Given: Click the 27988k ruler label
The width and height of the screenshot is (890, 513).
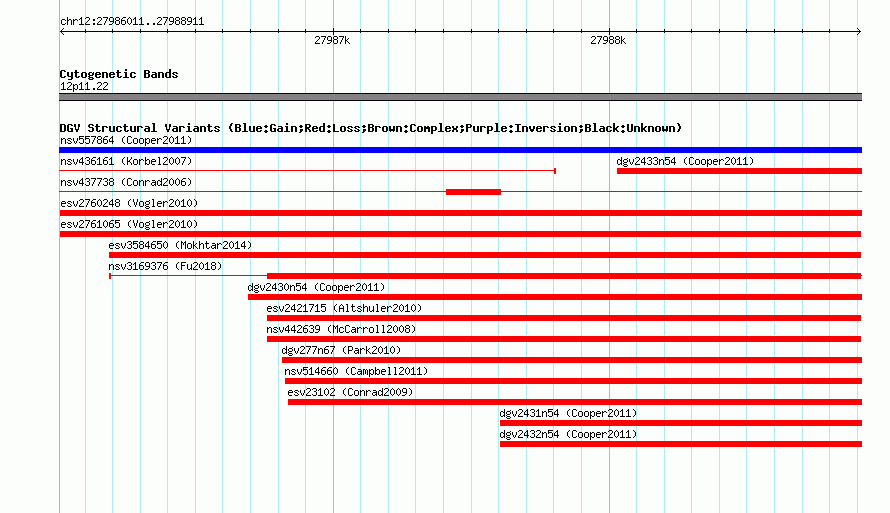Looking at the screenshot, I should coord(608,40).
